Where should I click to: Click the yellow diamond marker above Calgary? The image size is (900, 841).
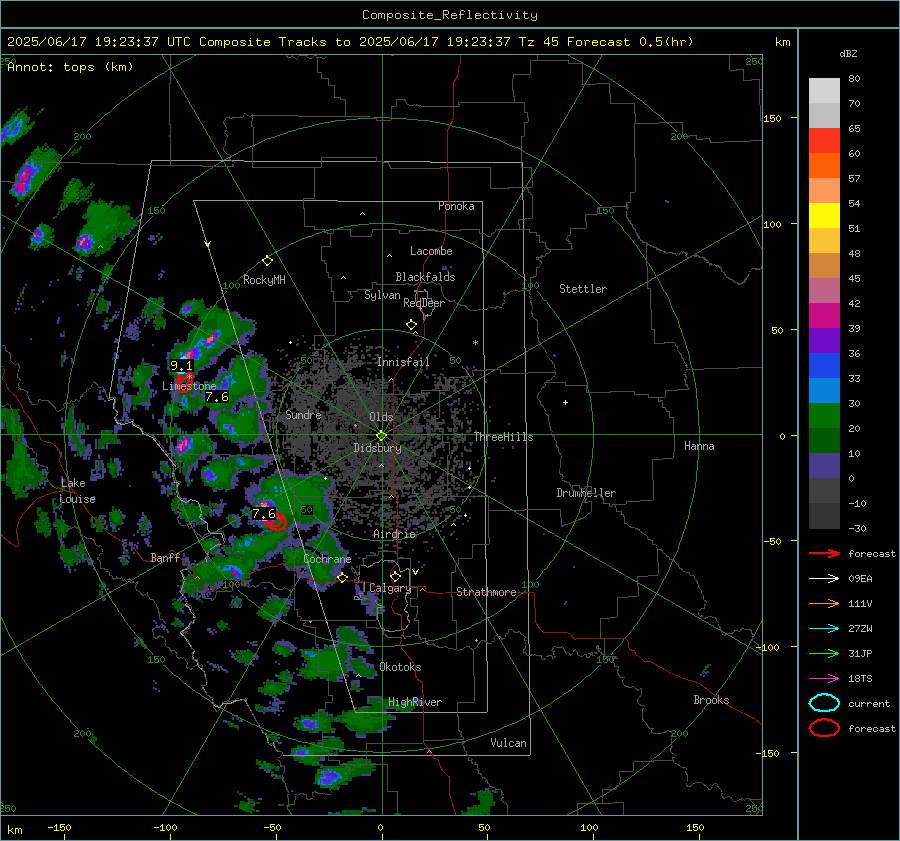(395, 576)
